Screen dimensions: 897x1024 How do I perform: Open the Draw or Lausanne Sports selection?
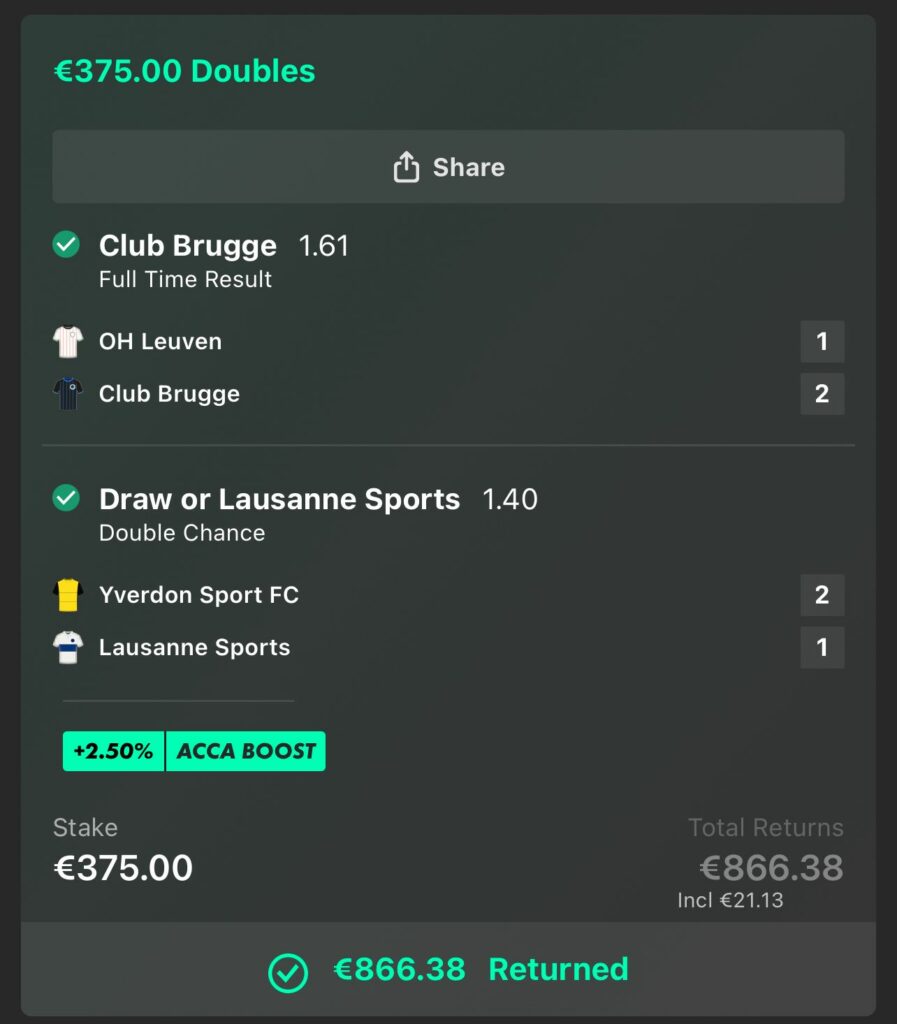pyautogui.click(x=280, y=499)
